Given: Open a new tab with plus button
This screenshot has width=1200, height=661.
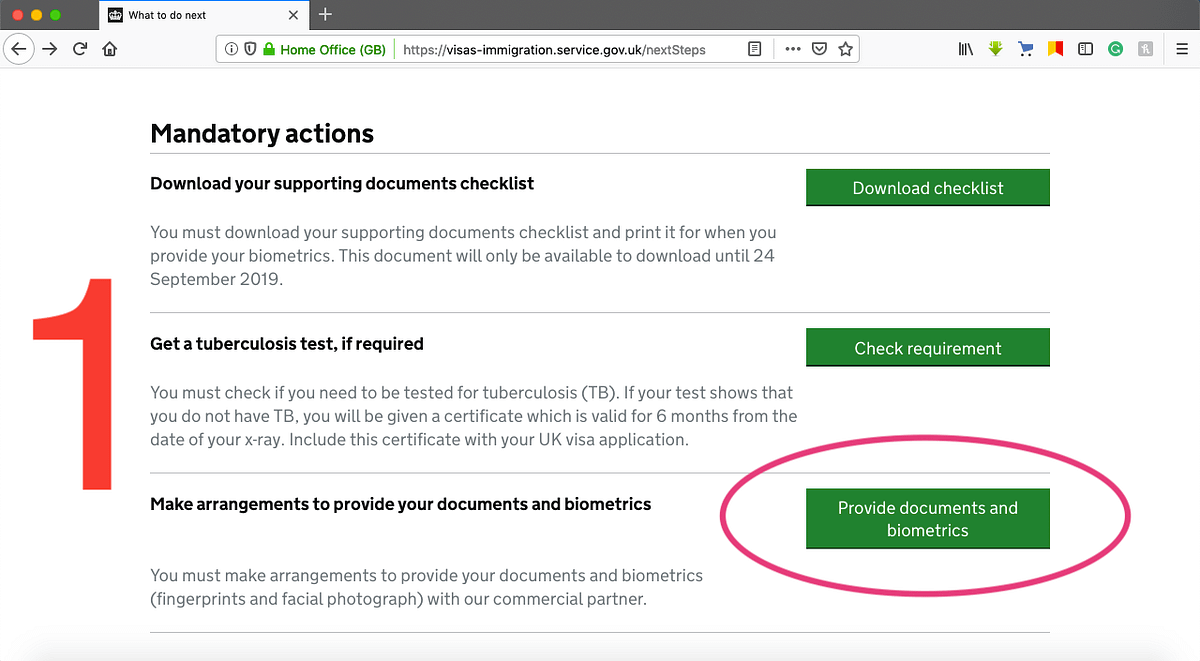Looking at the screenshot, I should [x=325, y=14].
